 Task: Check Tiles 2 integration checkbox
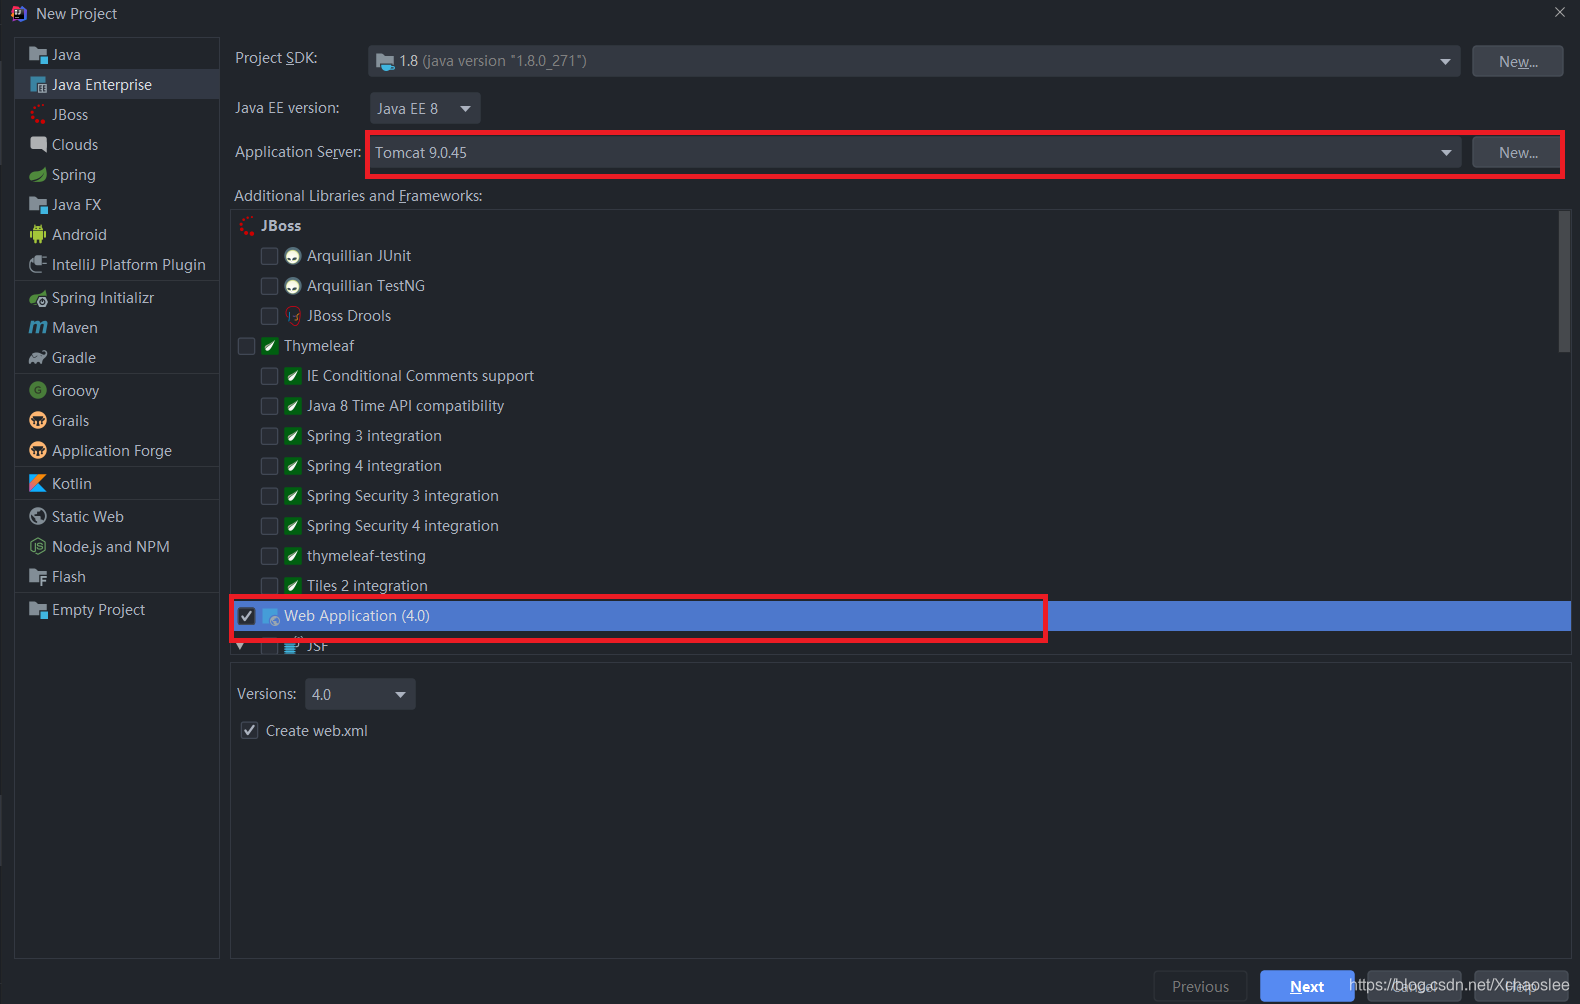[269, 586]
